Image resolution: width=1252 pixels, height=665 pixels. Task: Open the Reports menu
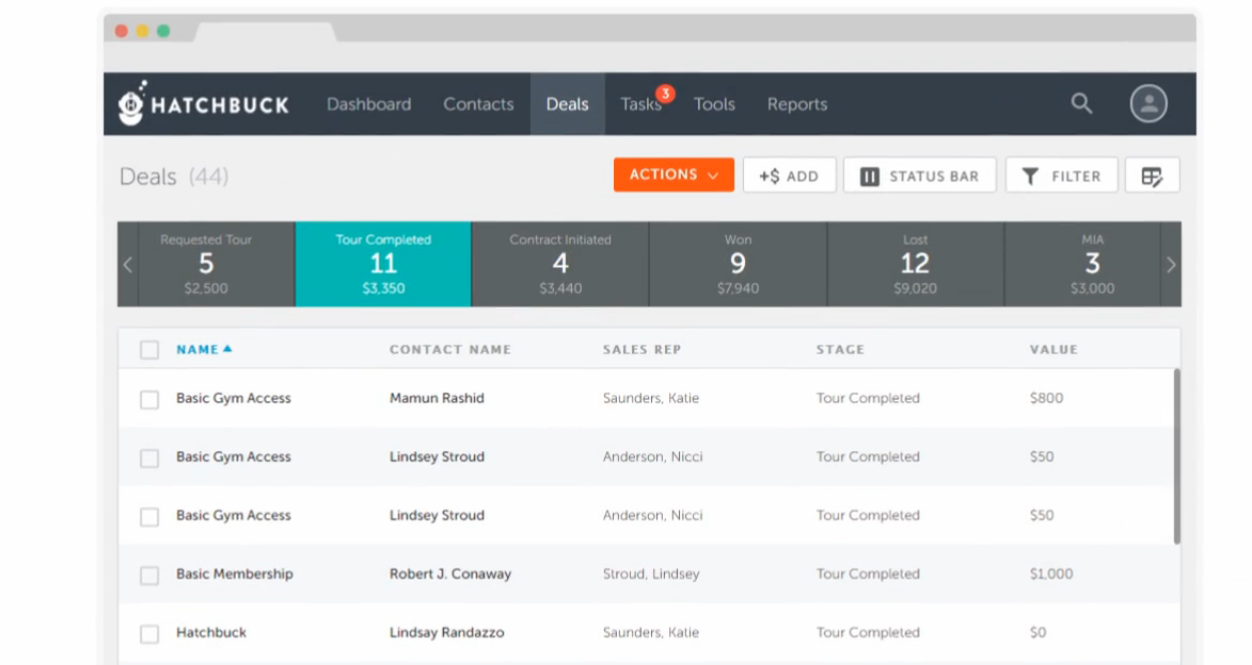tap(797, 104)
